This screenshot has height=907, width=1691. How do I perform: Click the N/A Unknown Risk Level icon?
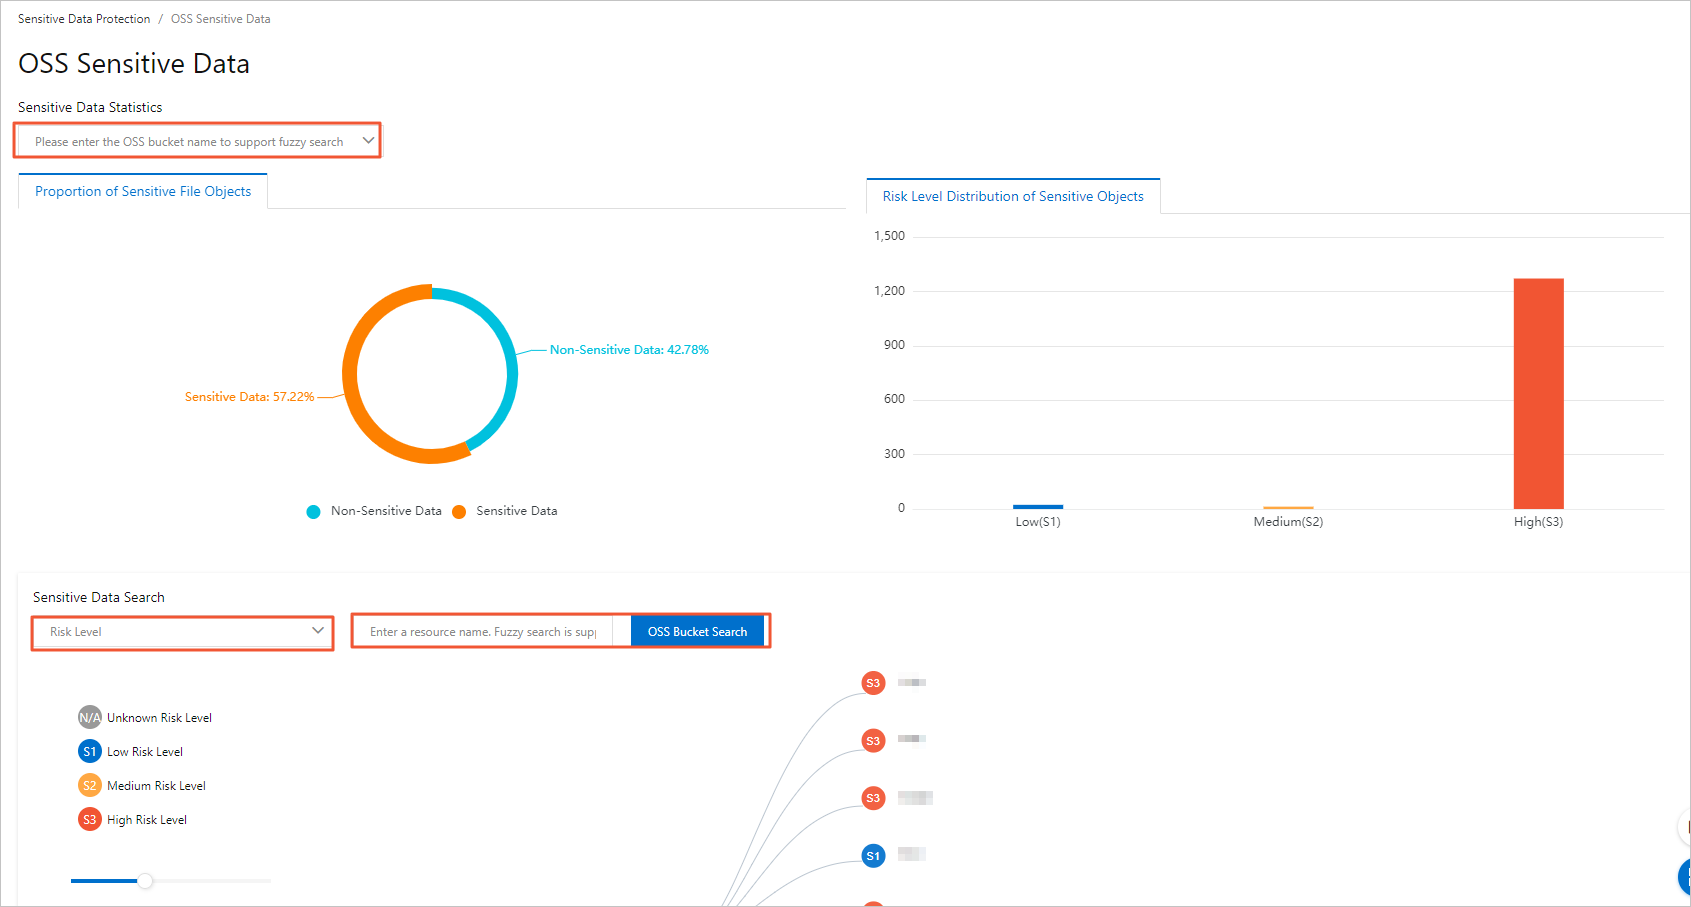point(90,717)
